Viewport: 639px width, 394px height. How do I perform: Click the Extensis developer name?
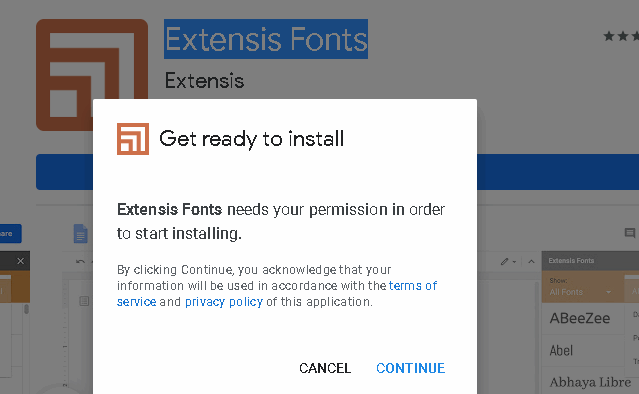point(204,81)
